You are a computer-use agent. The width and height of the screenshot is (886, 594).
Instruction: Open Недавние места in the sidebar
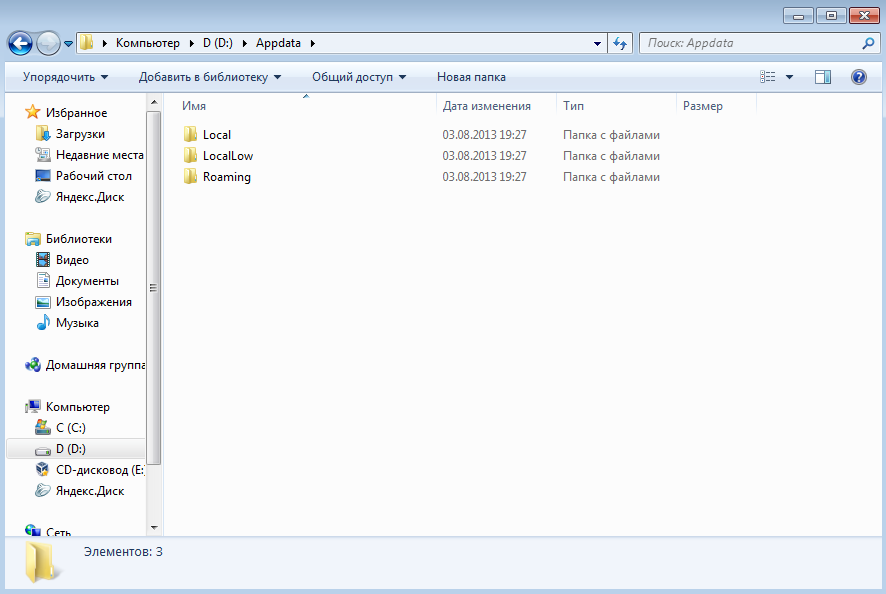pyautogui.click(x=99, y=155)
